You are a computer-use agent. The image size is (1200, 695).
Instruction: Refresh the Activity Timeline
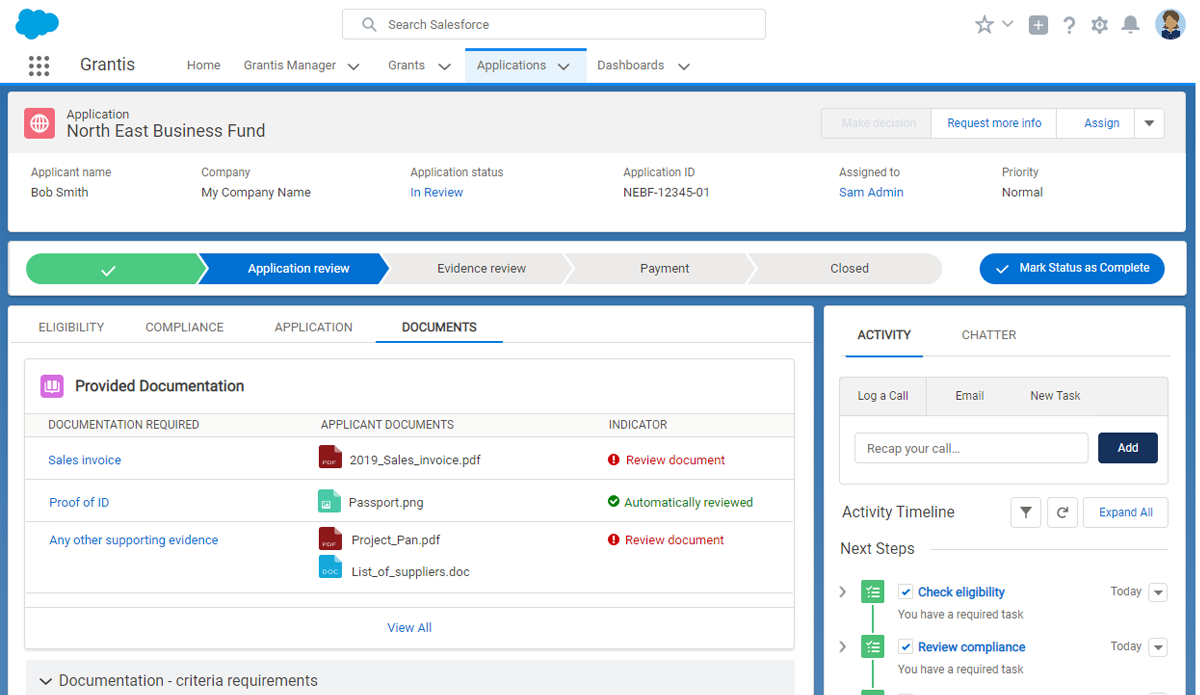pos(1062,513)
